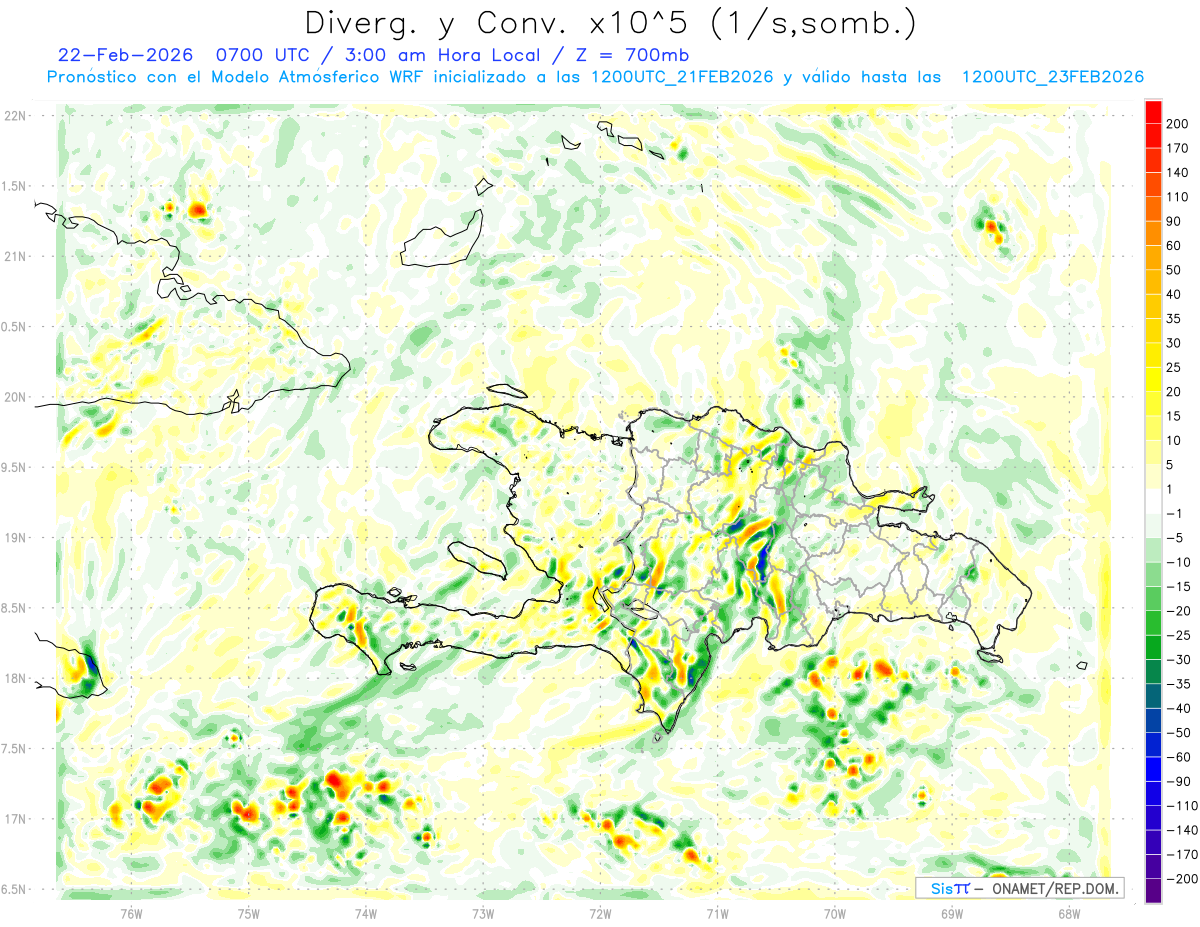Click the '69W' longitude label

click(952, 913)
